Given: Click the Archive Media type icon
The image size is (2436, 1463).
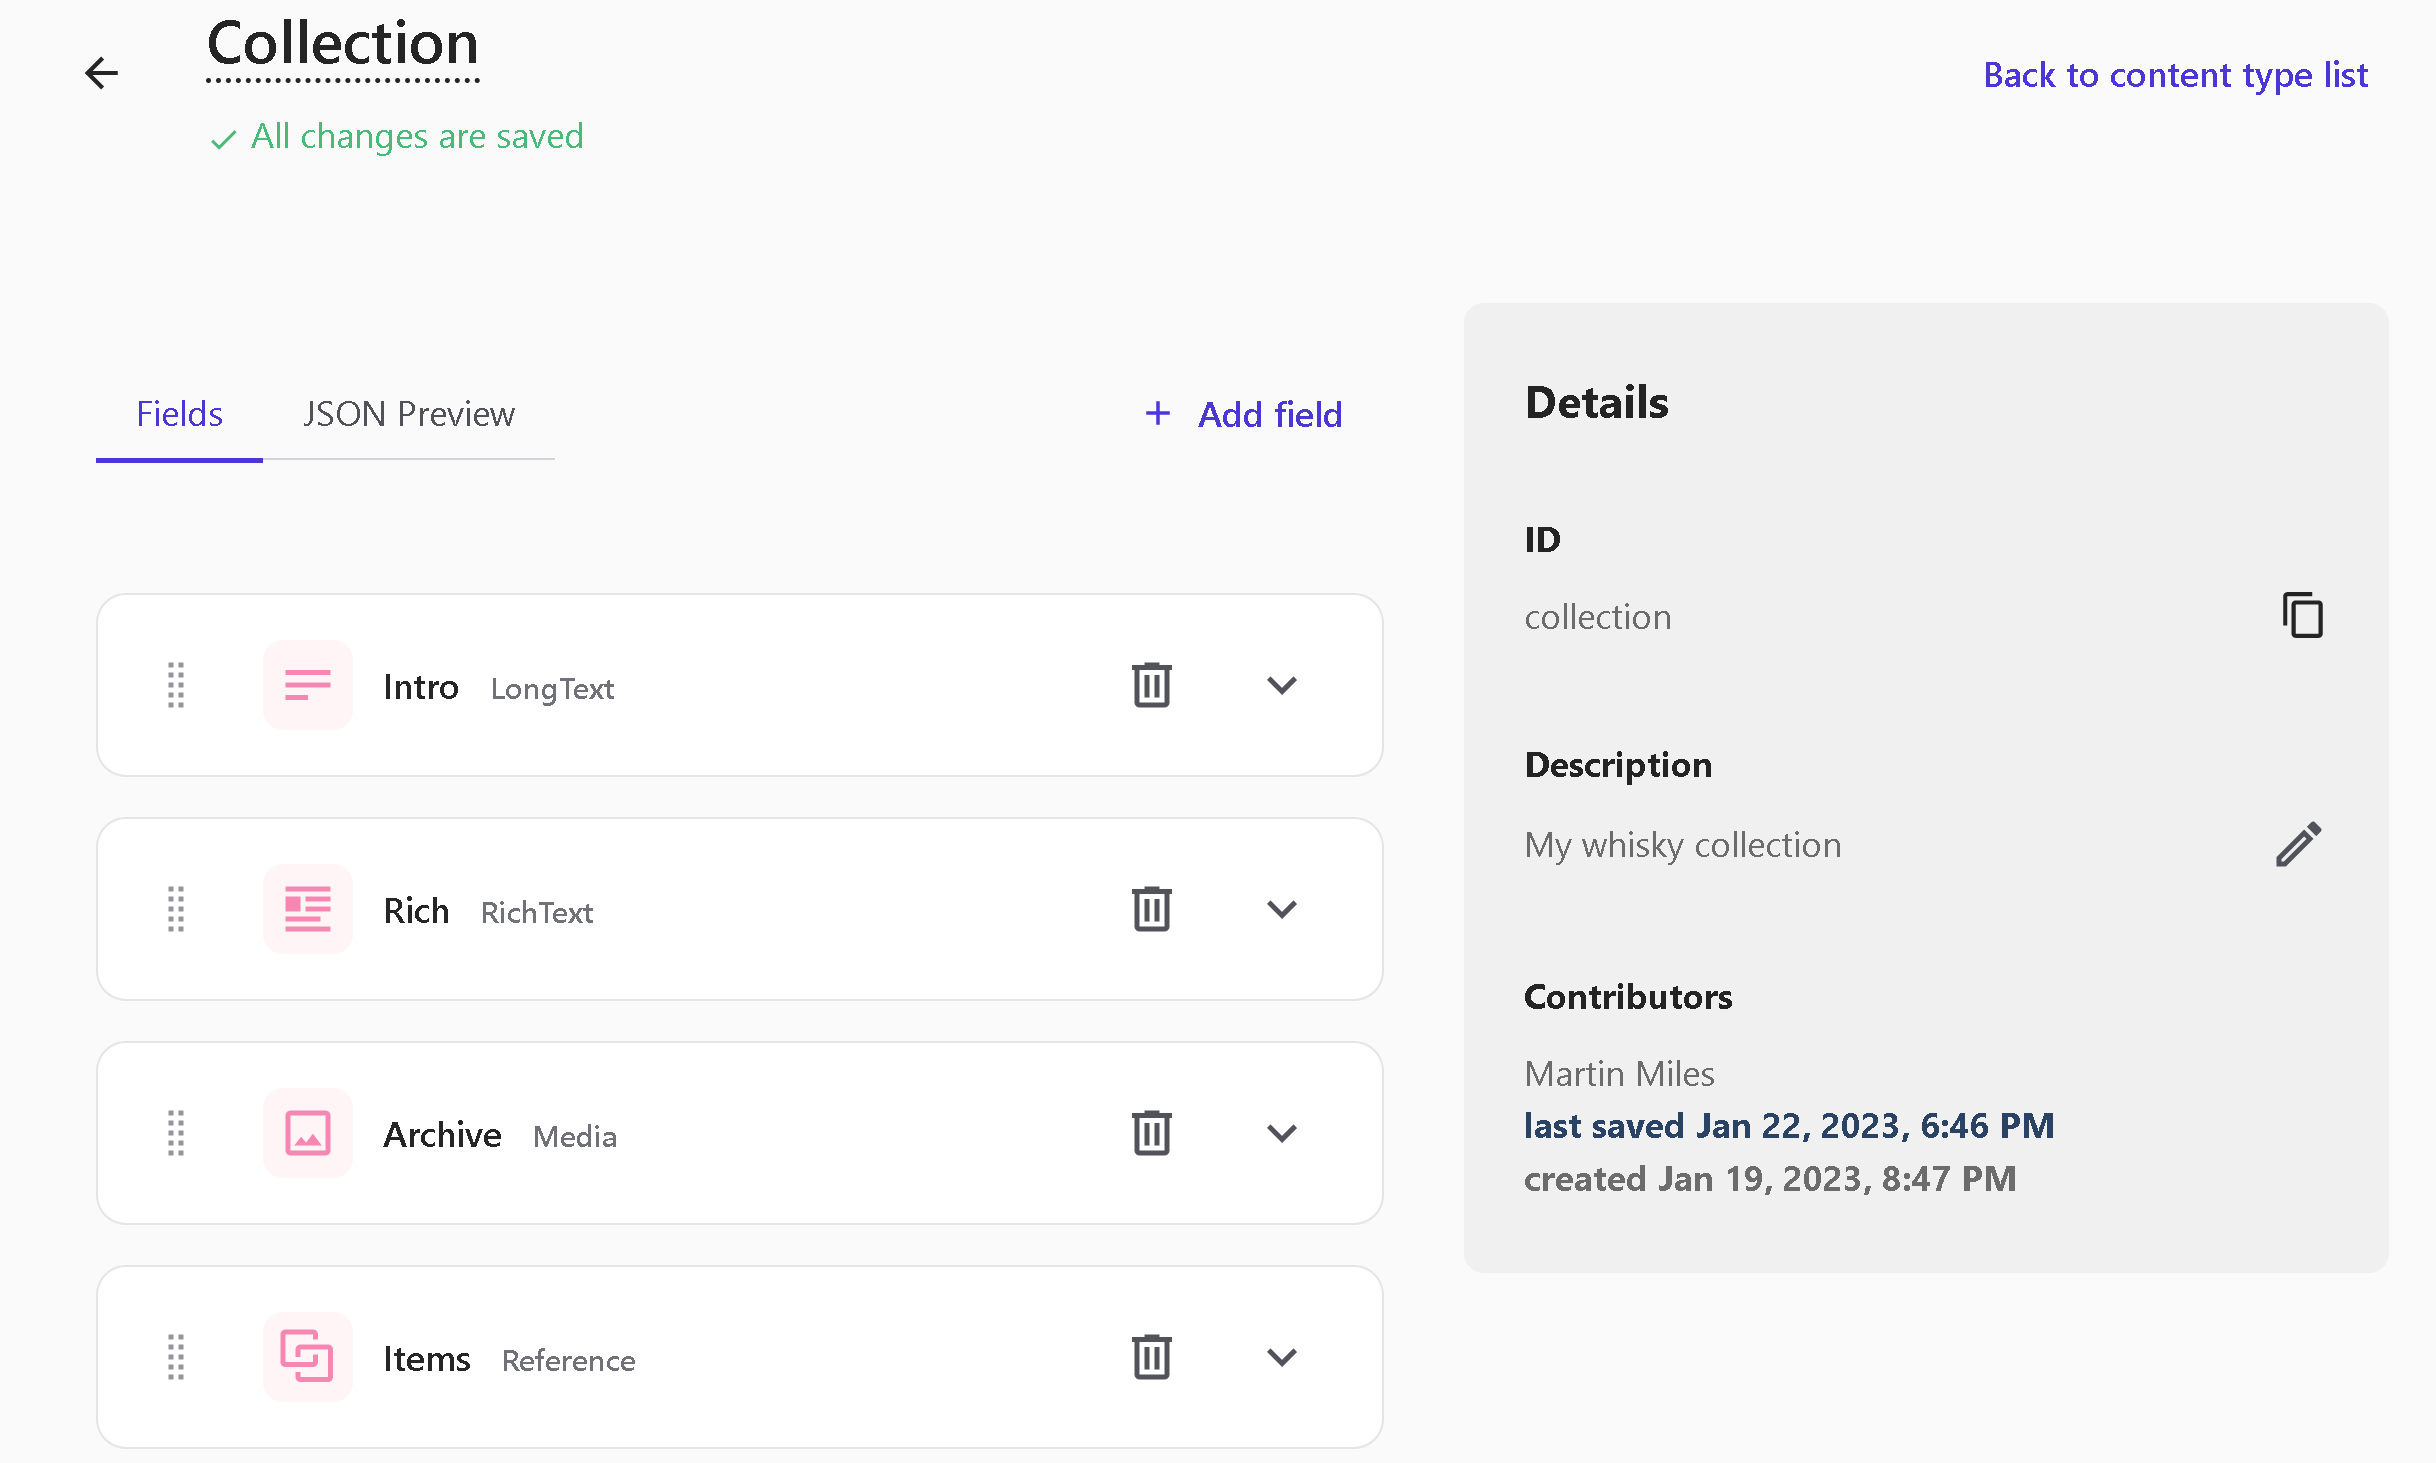Looking at the screenshot, I should click(x=308, y=1133).
